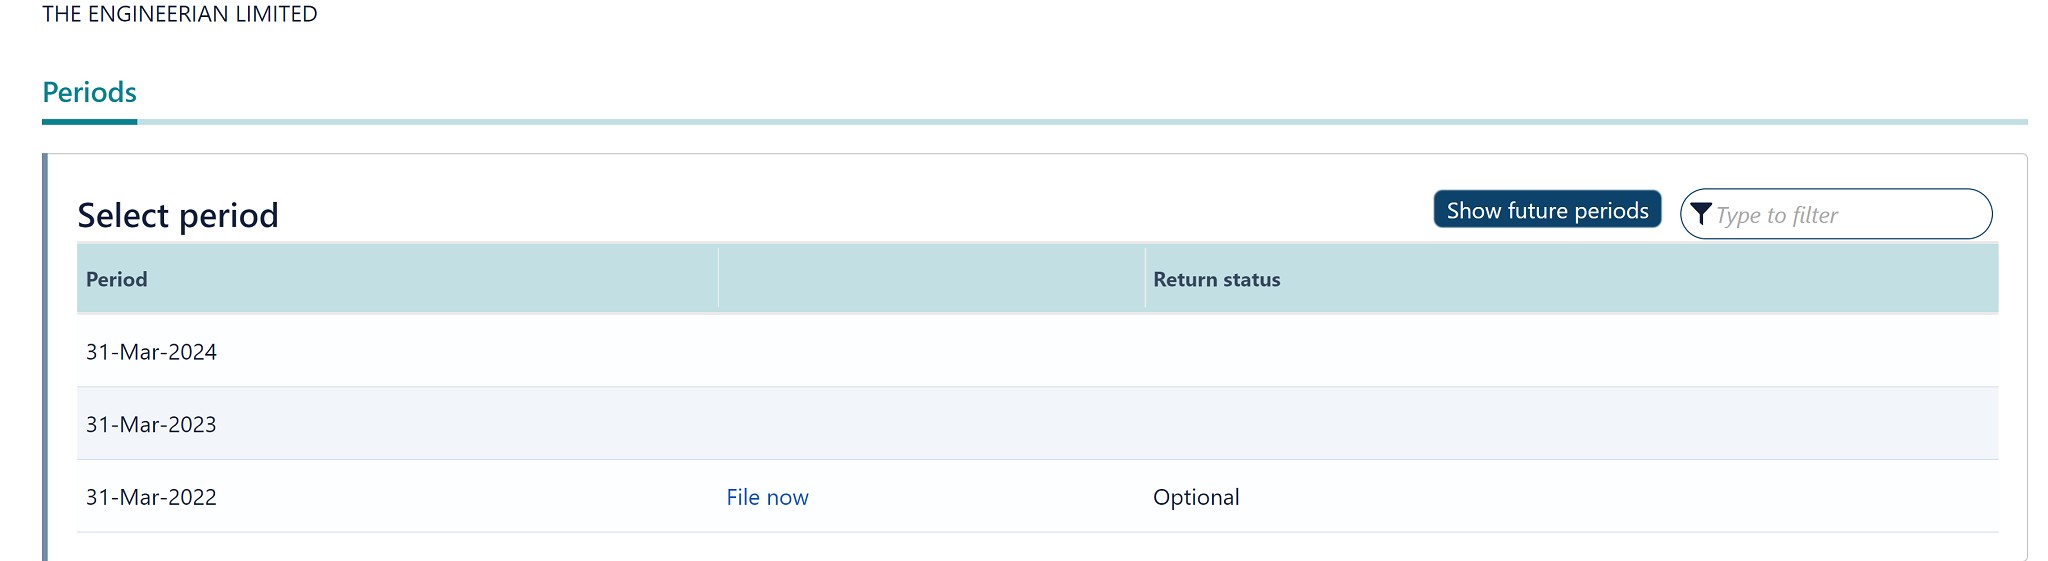Click THE ENGINEERIAN LIMITED company name
2048x561 pixels.
click(180, 14)
